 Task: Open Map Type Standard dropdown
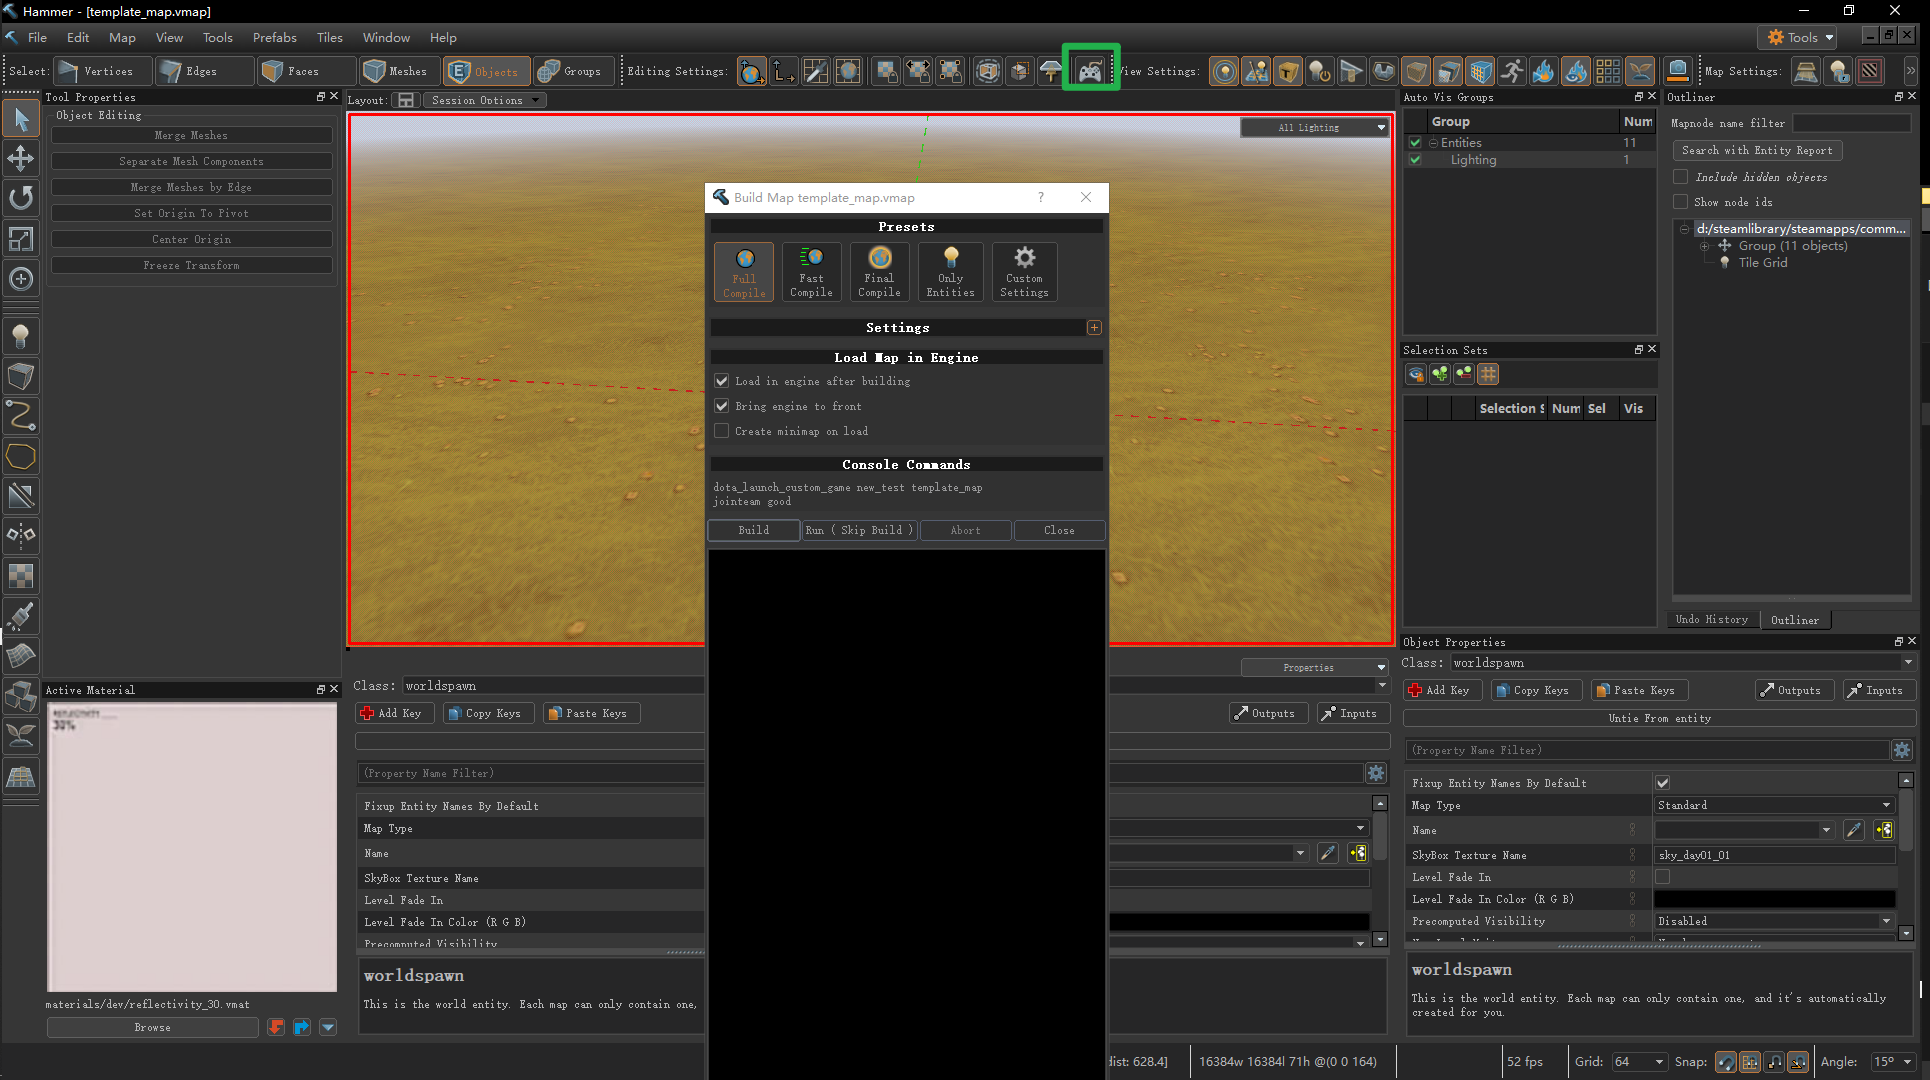1774,805
